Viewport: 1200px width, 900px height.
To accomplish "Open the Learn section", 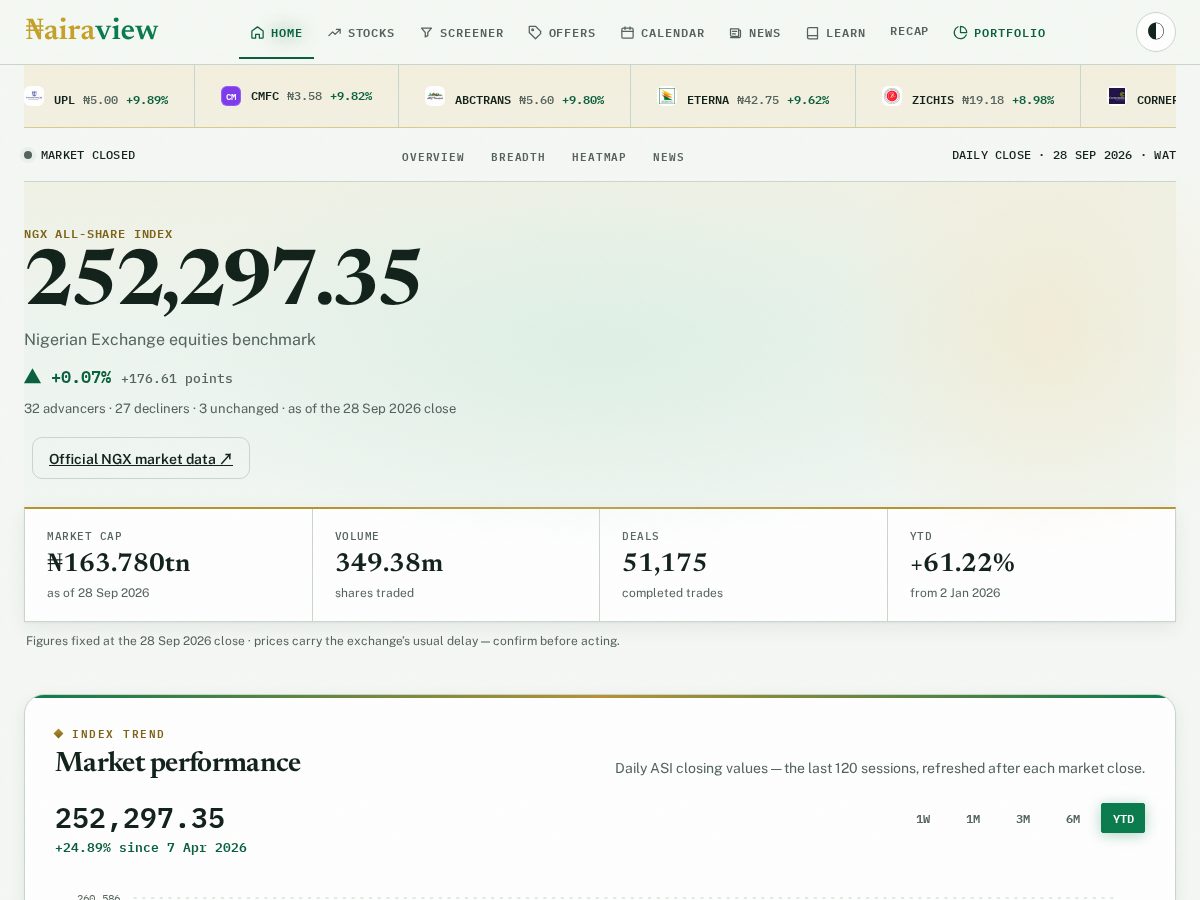I will tap(836, 33).
